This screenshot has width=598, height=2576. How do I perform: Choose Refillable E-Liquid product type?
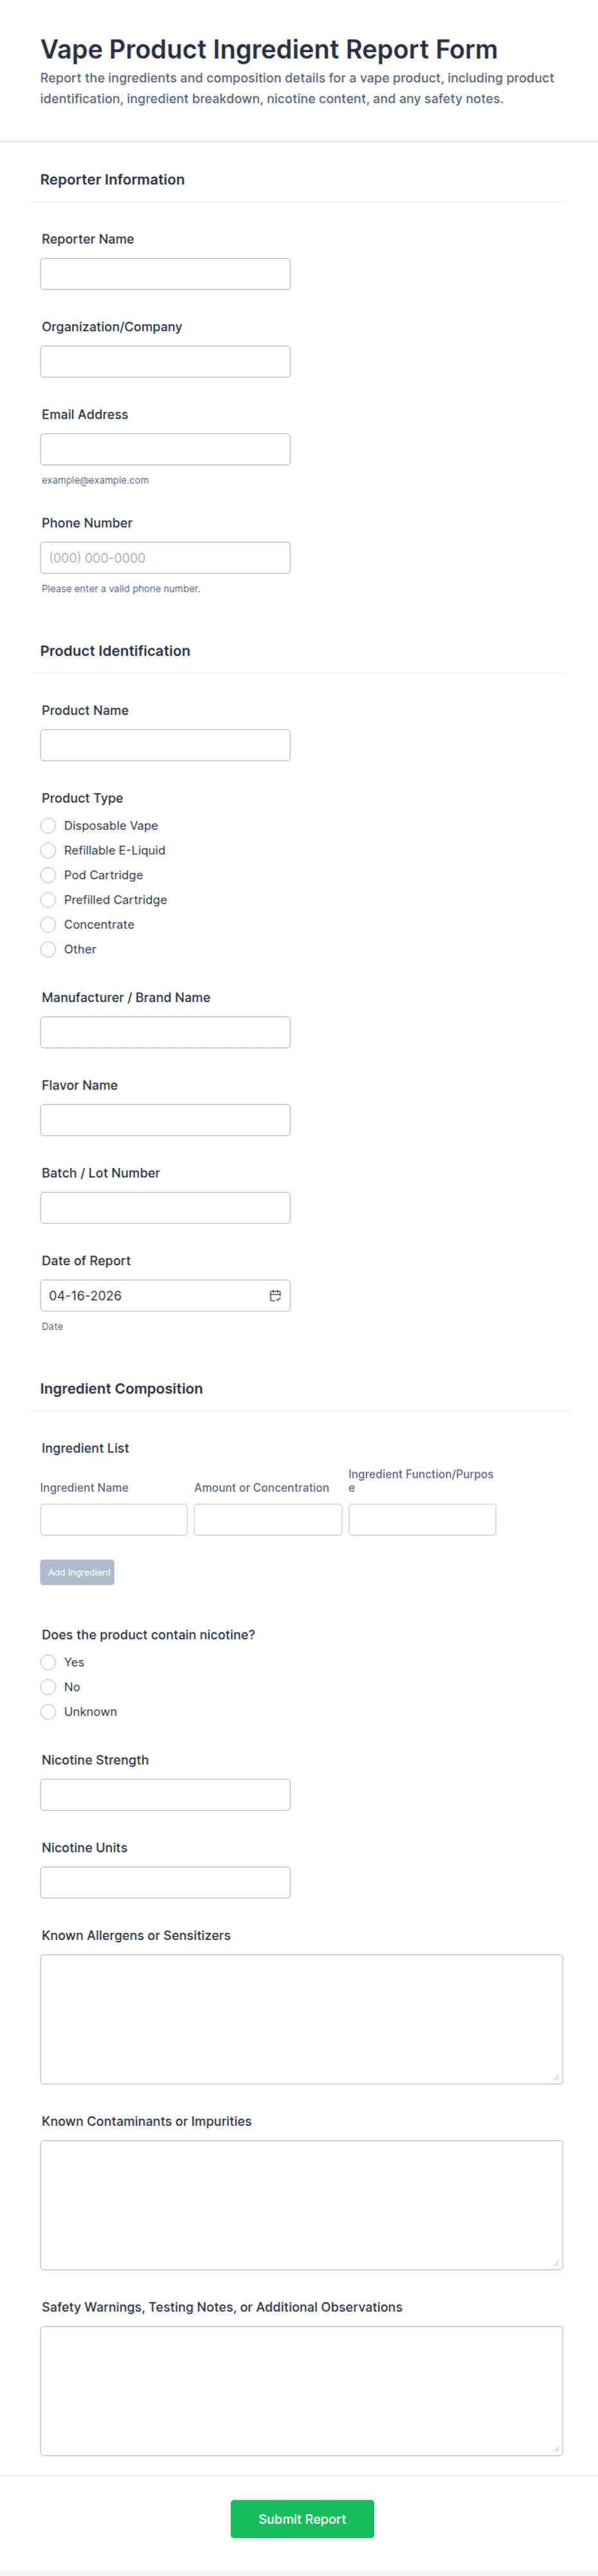tap(48, 850)
